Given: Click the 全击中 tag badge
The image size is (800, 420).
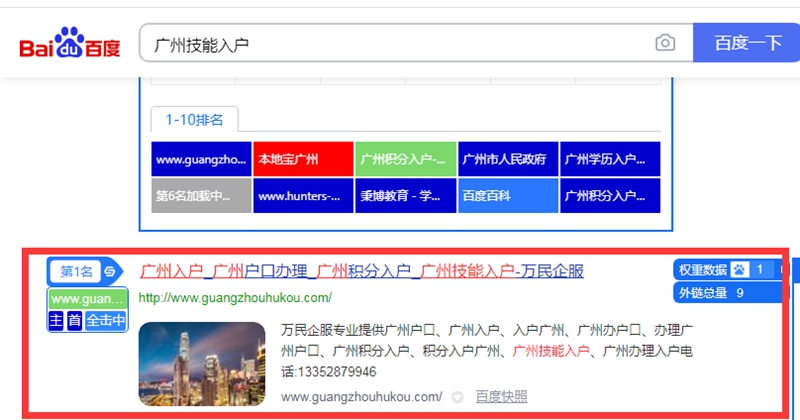Looking at the screenshot, I should tap(106, 320).
